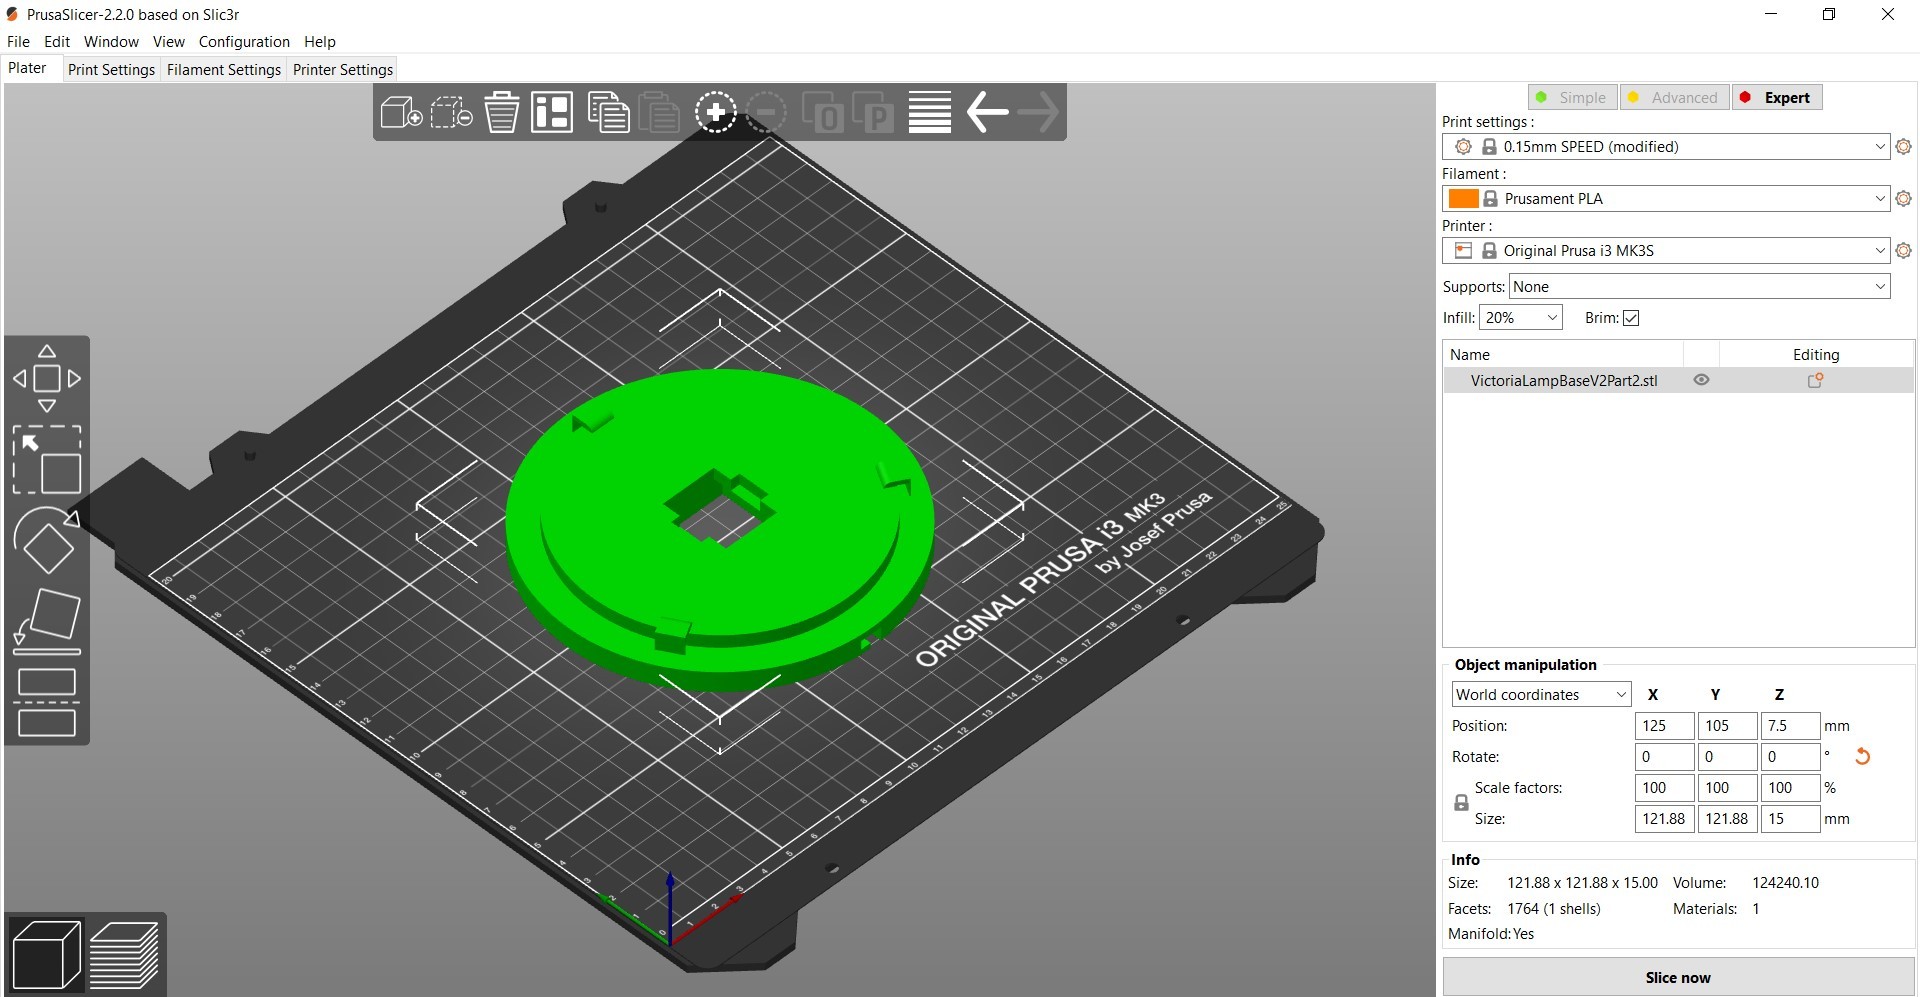
Task: Select the Place on face tool
Action: click(47, 621)
